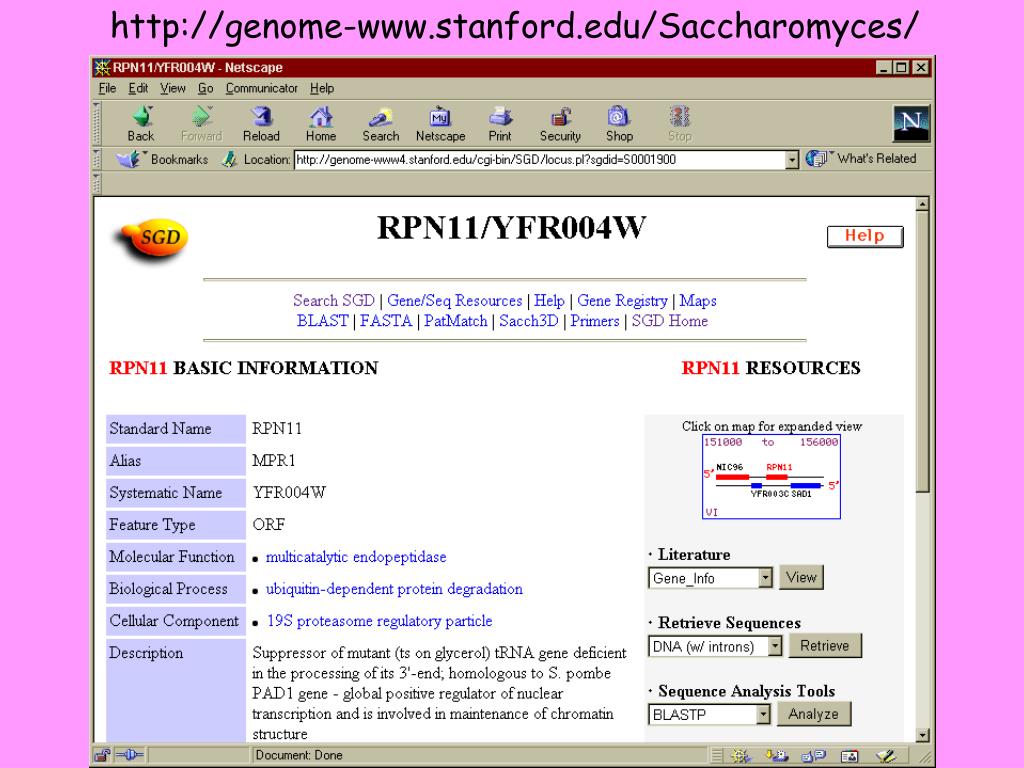The image size is (1024, 768).
Task: Click the scrollbar down arrow
Action: (x=922, y=735)
